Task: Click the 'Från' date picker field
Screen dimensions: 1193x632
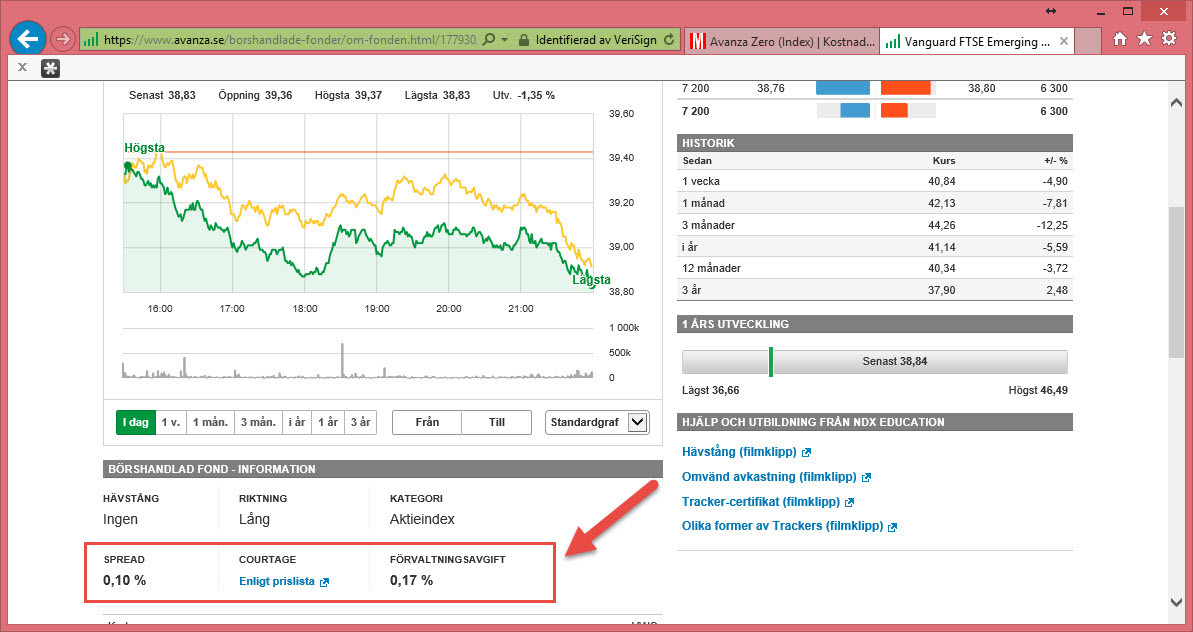Action: click(x=427, y=422)
